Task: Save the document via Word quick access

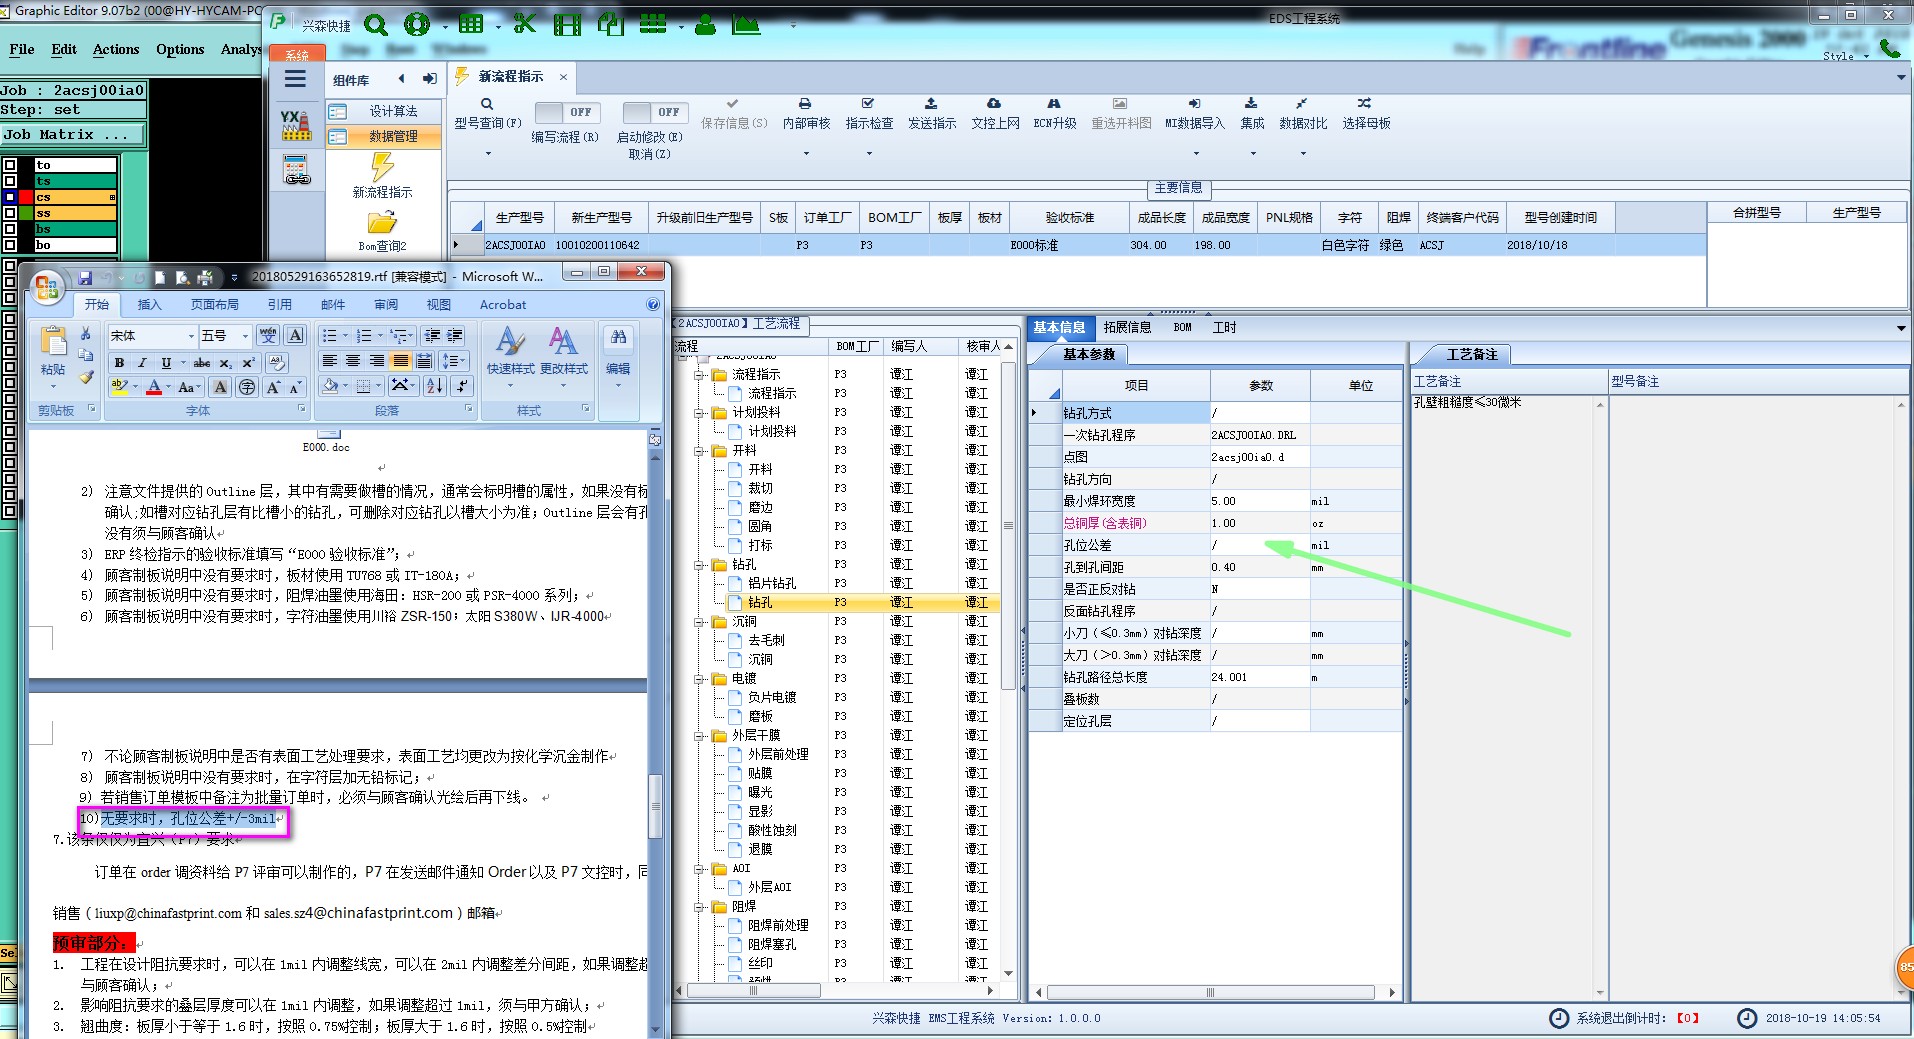Action: tap(85, 277)
